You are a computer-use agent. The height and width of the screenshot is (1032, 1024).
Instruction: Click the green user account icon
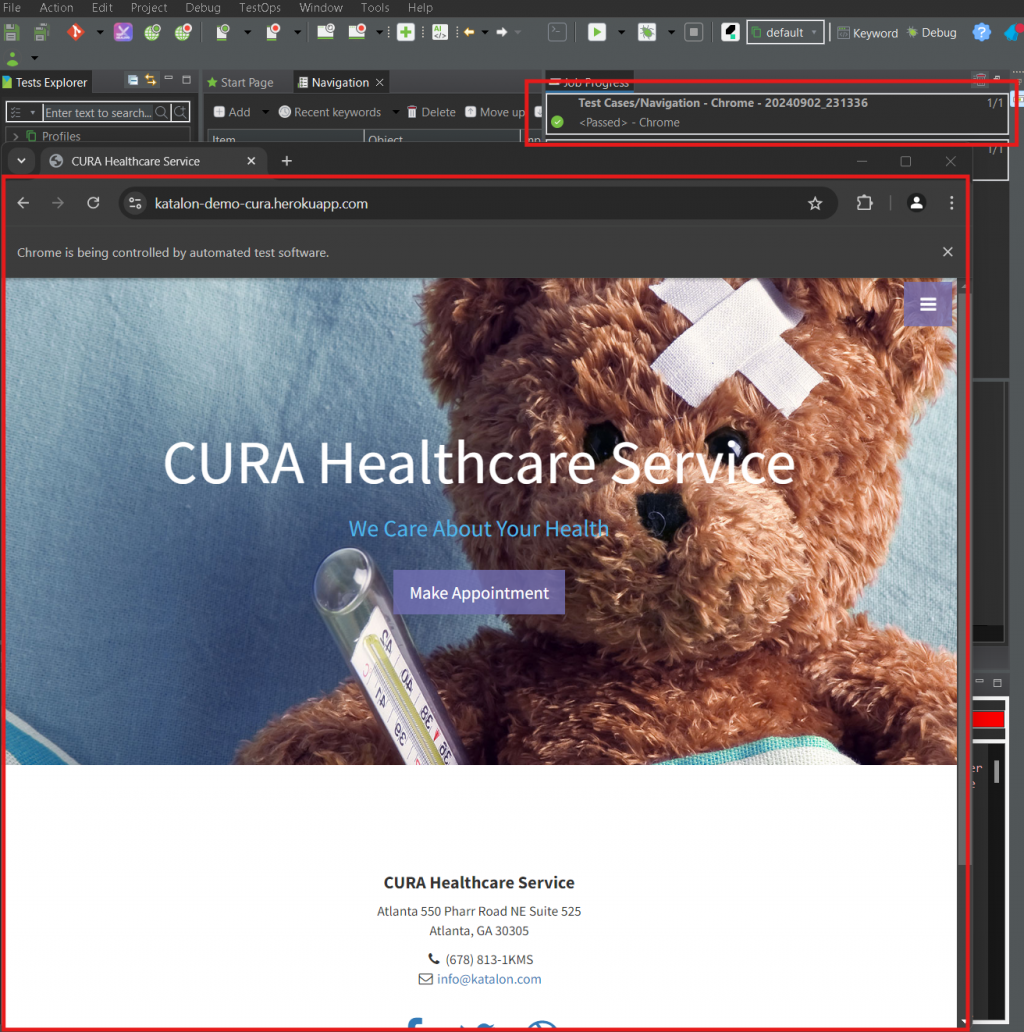12,59
